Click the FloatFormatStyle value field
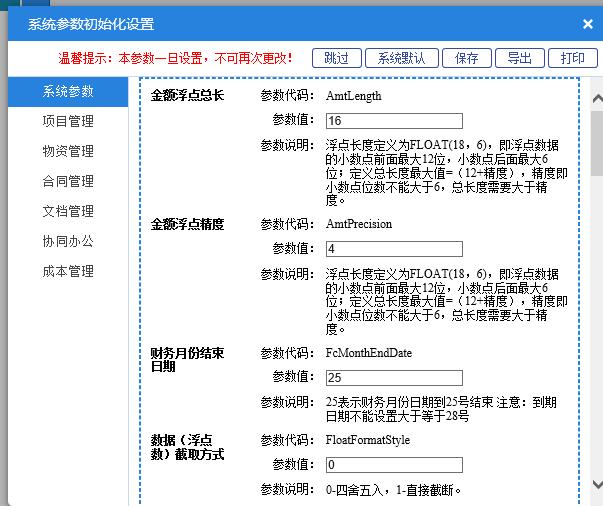Image resolution: width=603 pixels, height=506 pixels. click(394, 465)
